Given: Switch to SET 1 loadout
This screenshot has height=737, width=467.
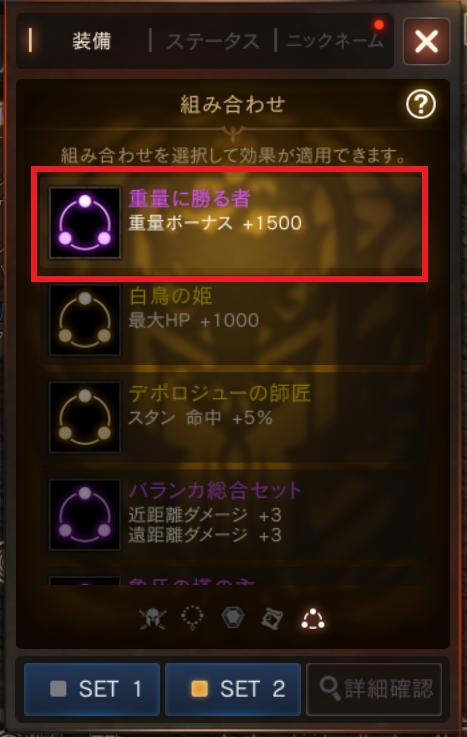Looking at the screenshot, I should [92, 689].
